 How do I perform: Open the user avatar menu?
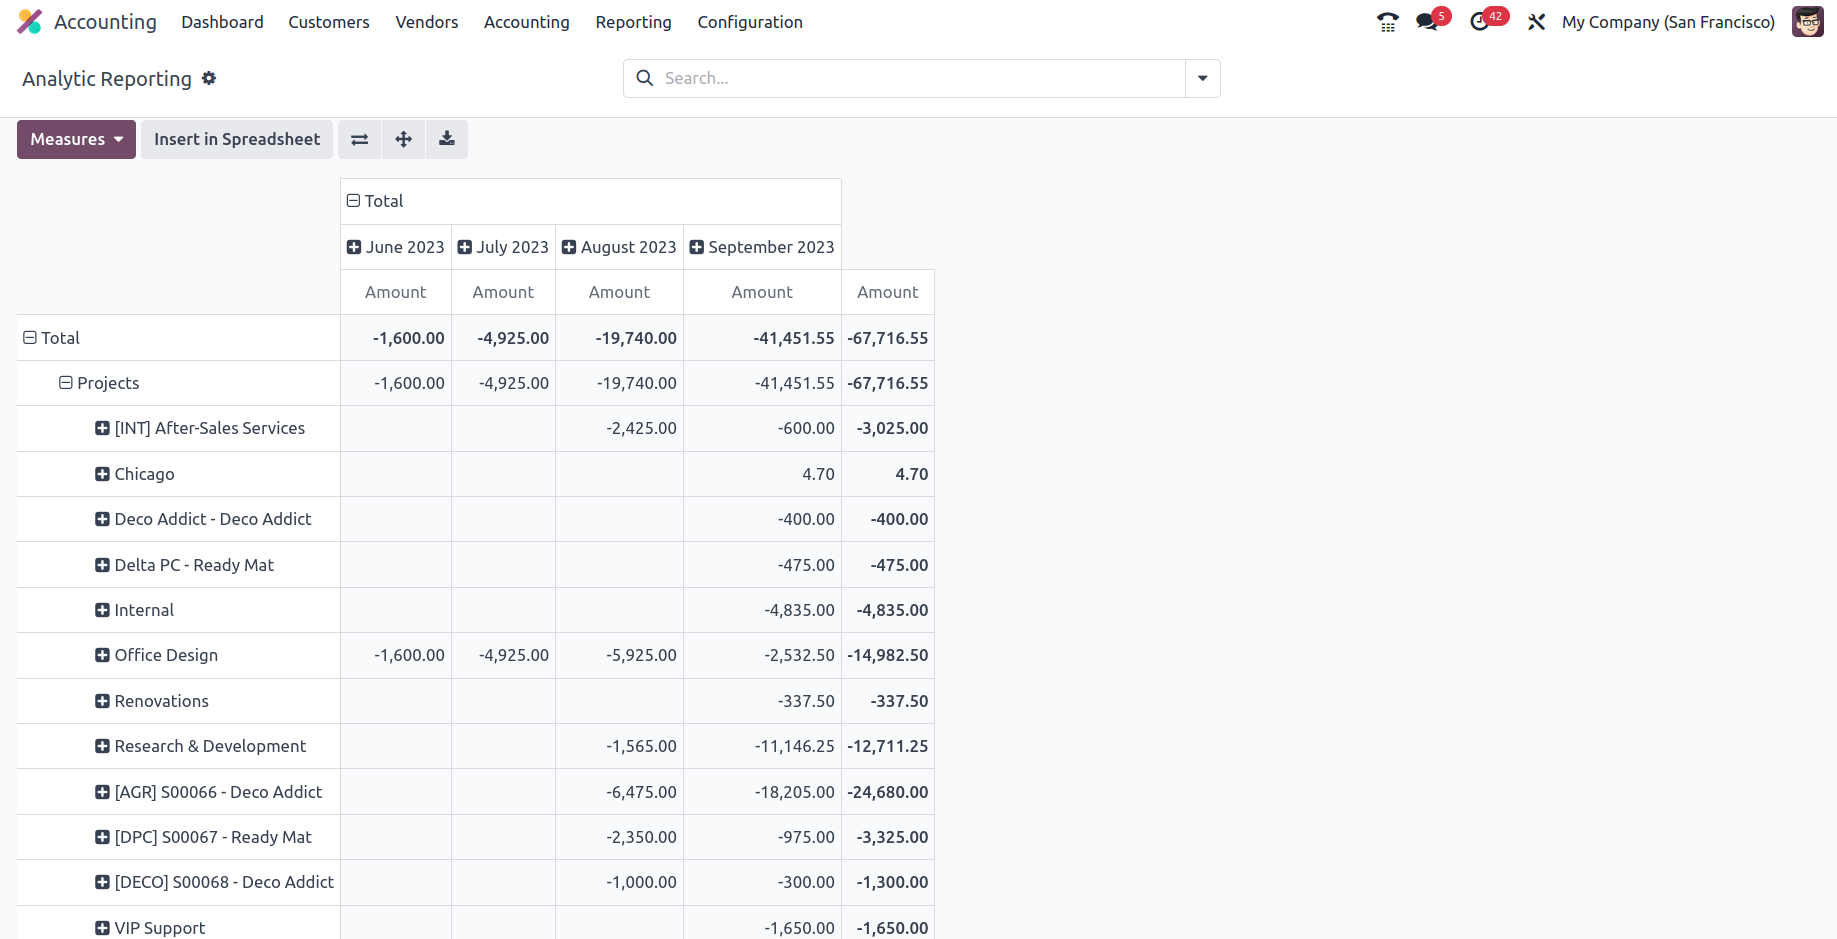tap(1807, 22)
